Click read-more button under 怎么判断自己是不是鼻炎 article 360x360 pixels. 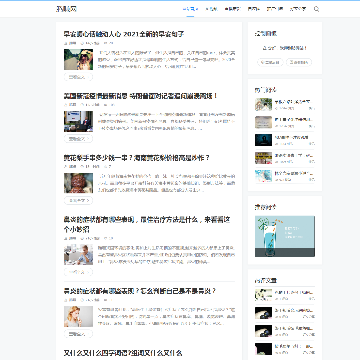[78, 334]
